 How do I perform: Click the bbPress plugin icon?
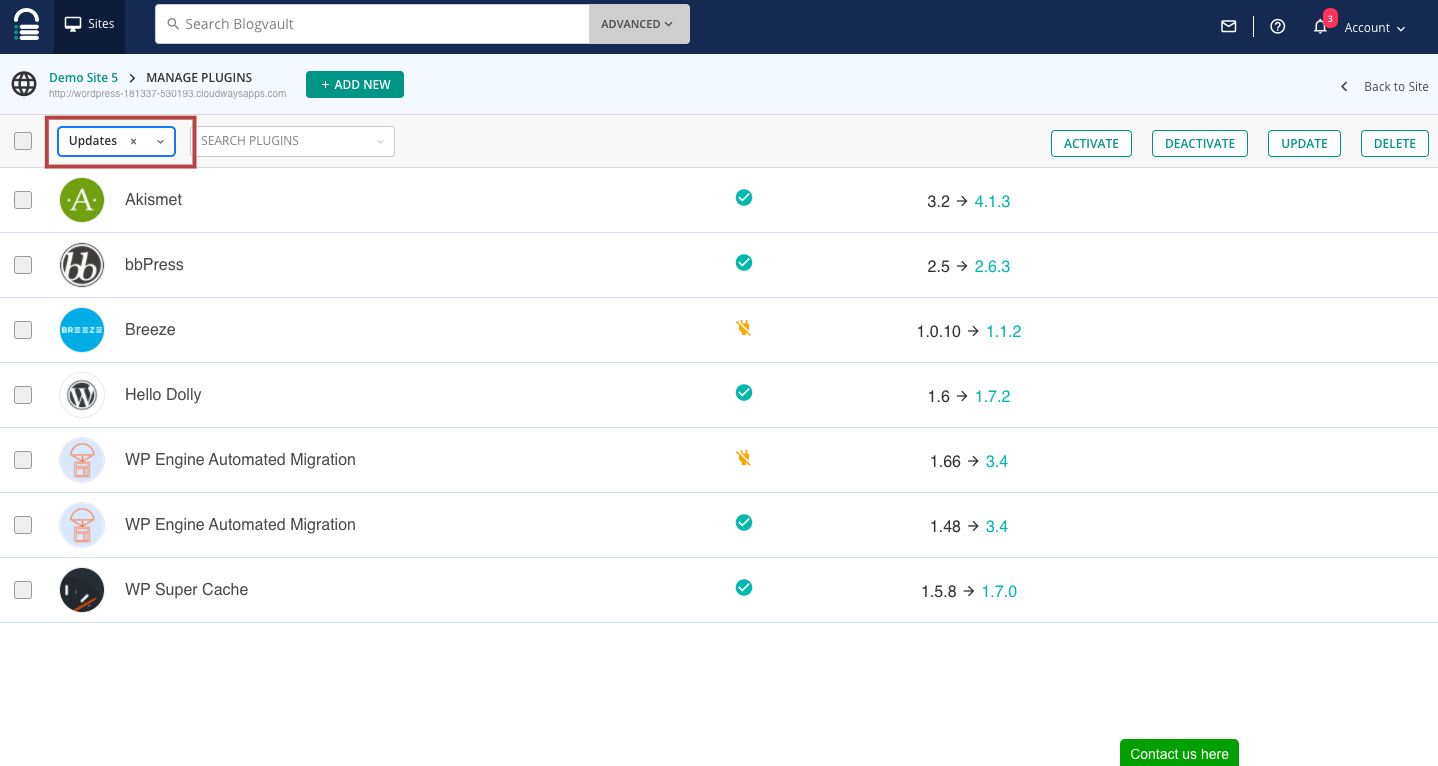click(82, 265)
